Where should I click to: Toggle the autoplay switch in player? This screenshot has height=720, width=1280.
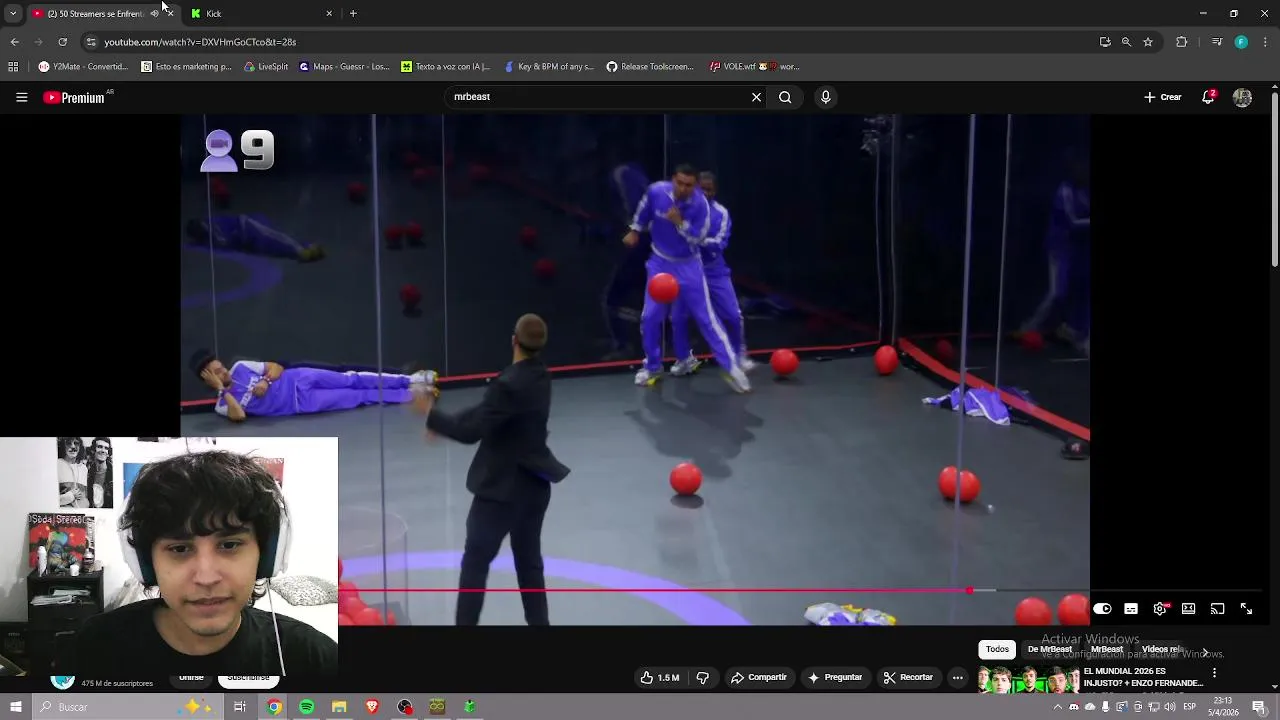click(x=1102, y=609)
